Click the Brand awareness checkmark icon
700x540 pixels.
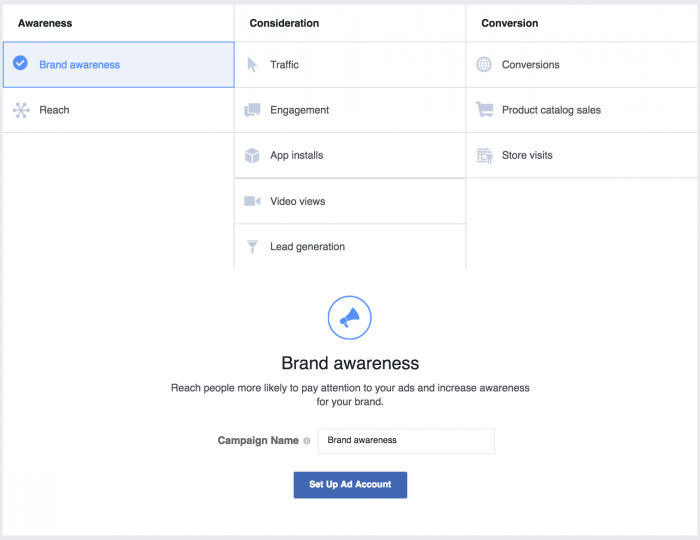click(x=21, y=64)
